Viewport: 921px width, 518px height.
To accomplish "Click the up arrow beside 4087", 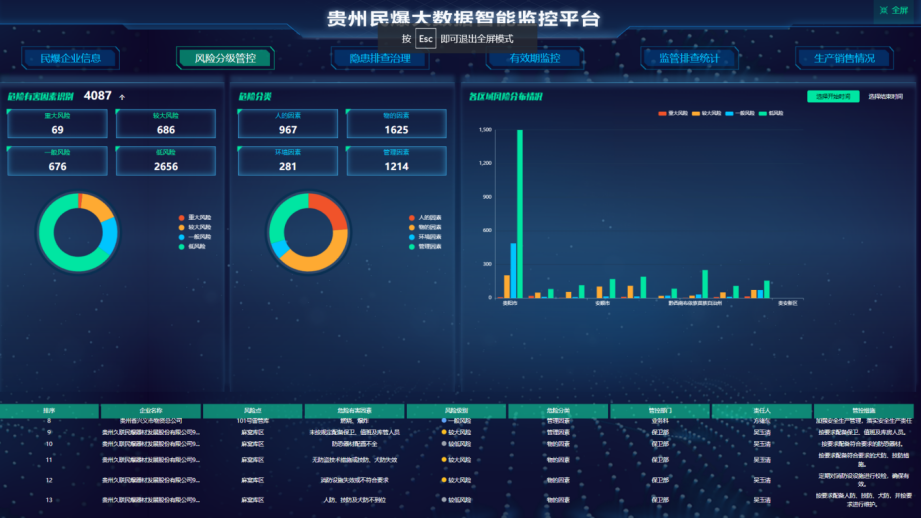I will click(122, 97).
